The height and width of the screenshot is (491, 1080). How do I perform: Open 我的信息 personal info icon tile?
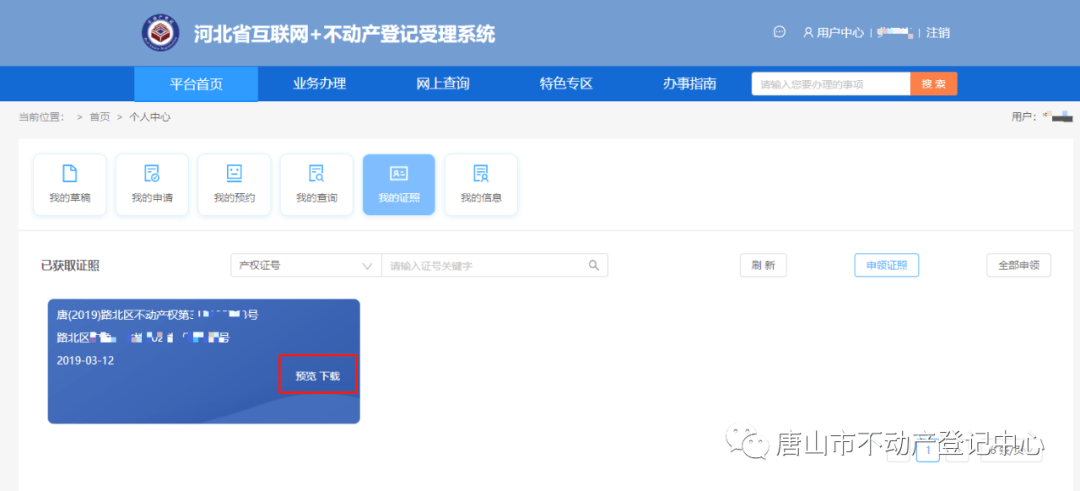click(x=481, y=184)
